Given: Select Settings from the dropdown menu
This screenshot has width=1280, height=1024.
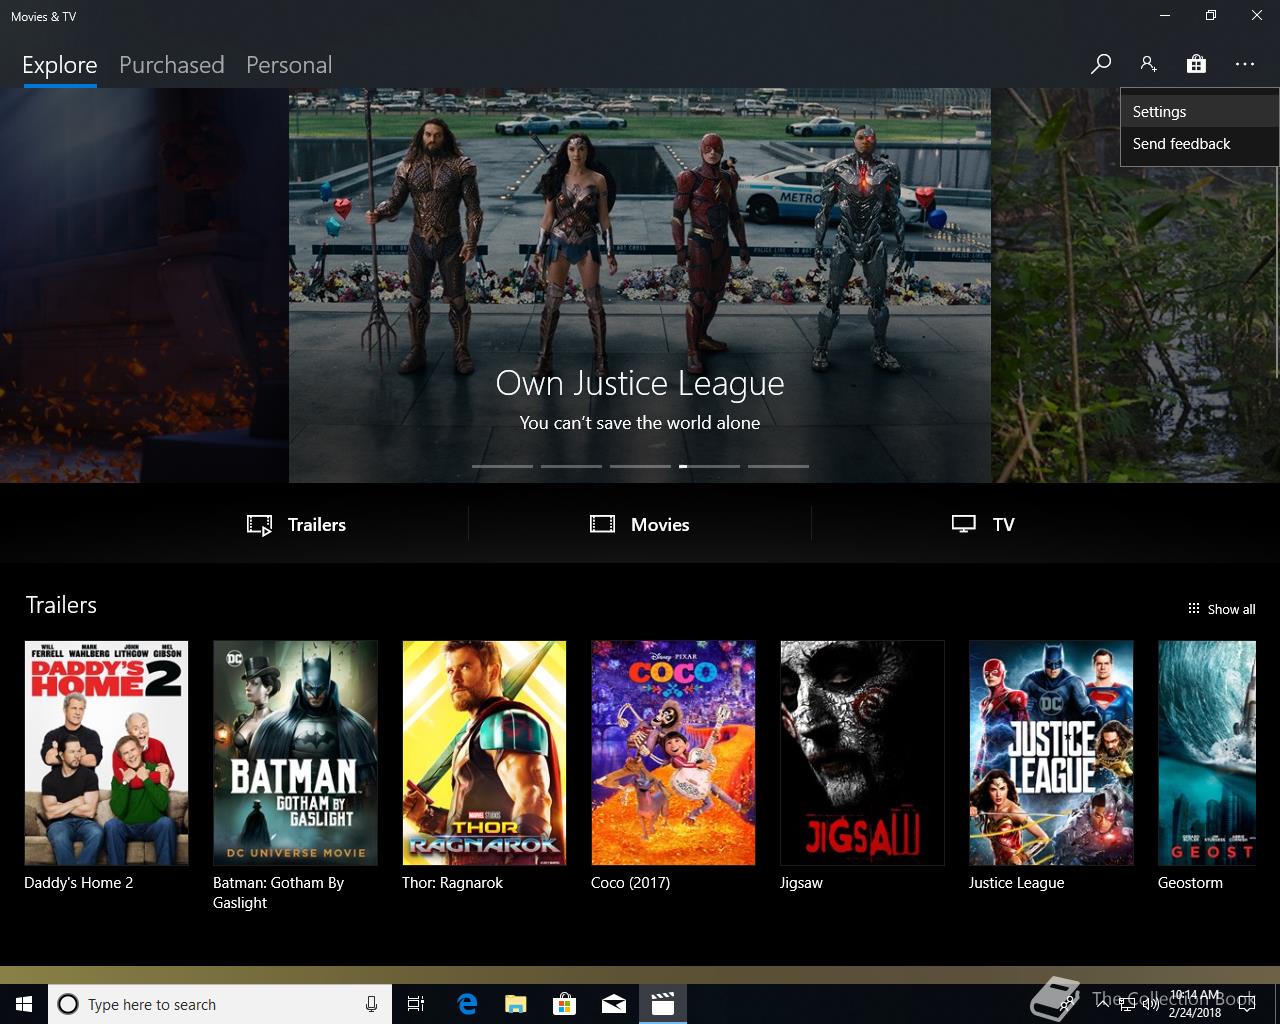Looking at the screenshot, I should (1200, 112).
